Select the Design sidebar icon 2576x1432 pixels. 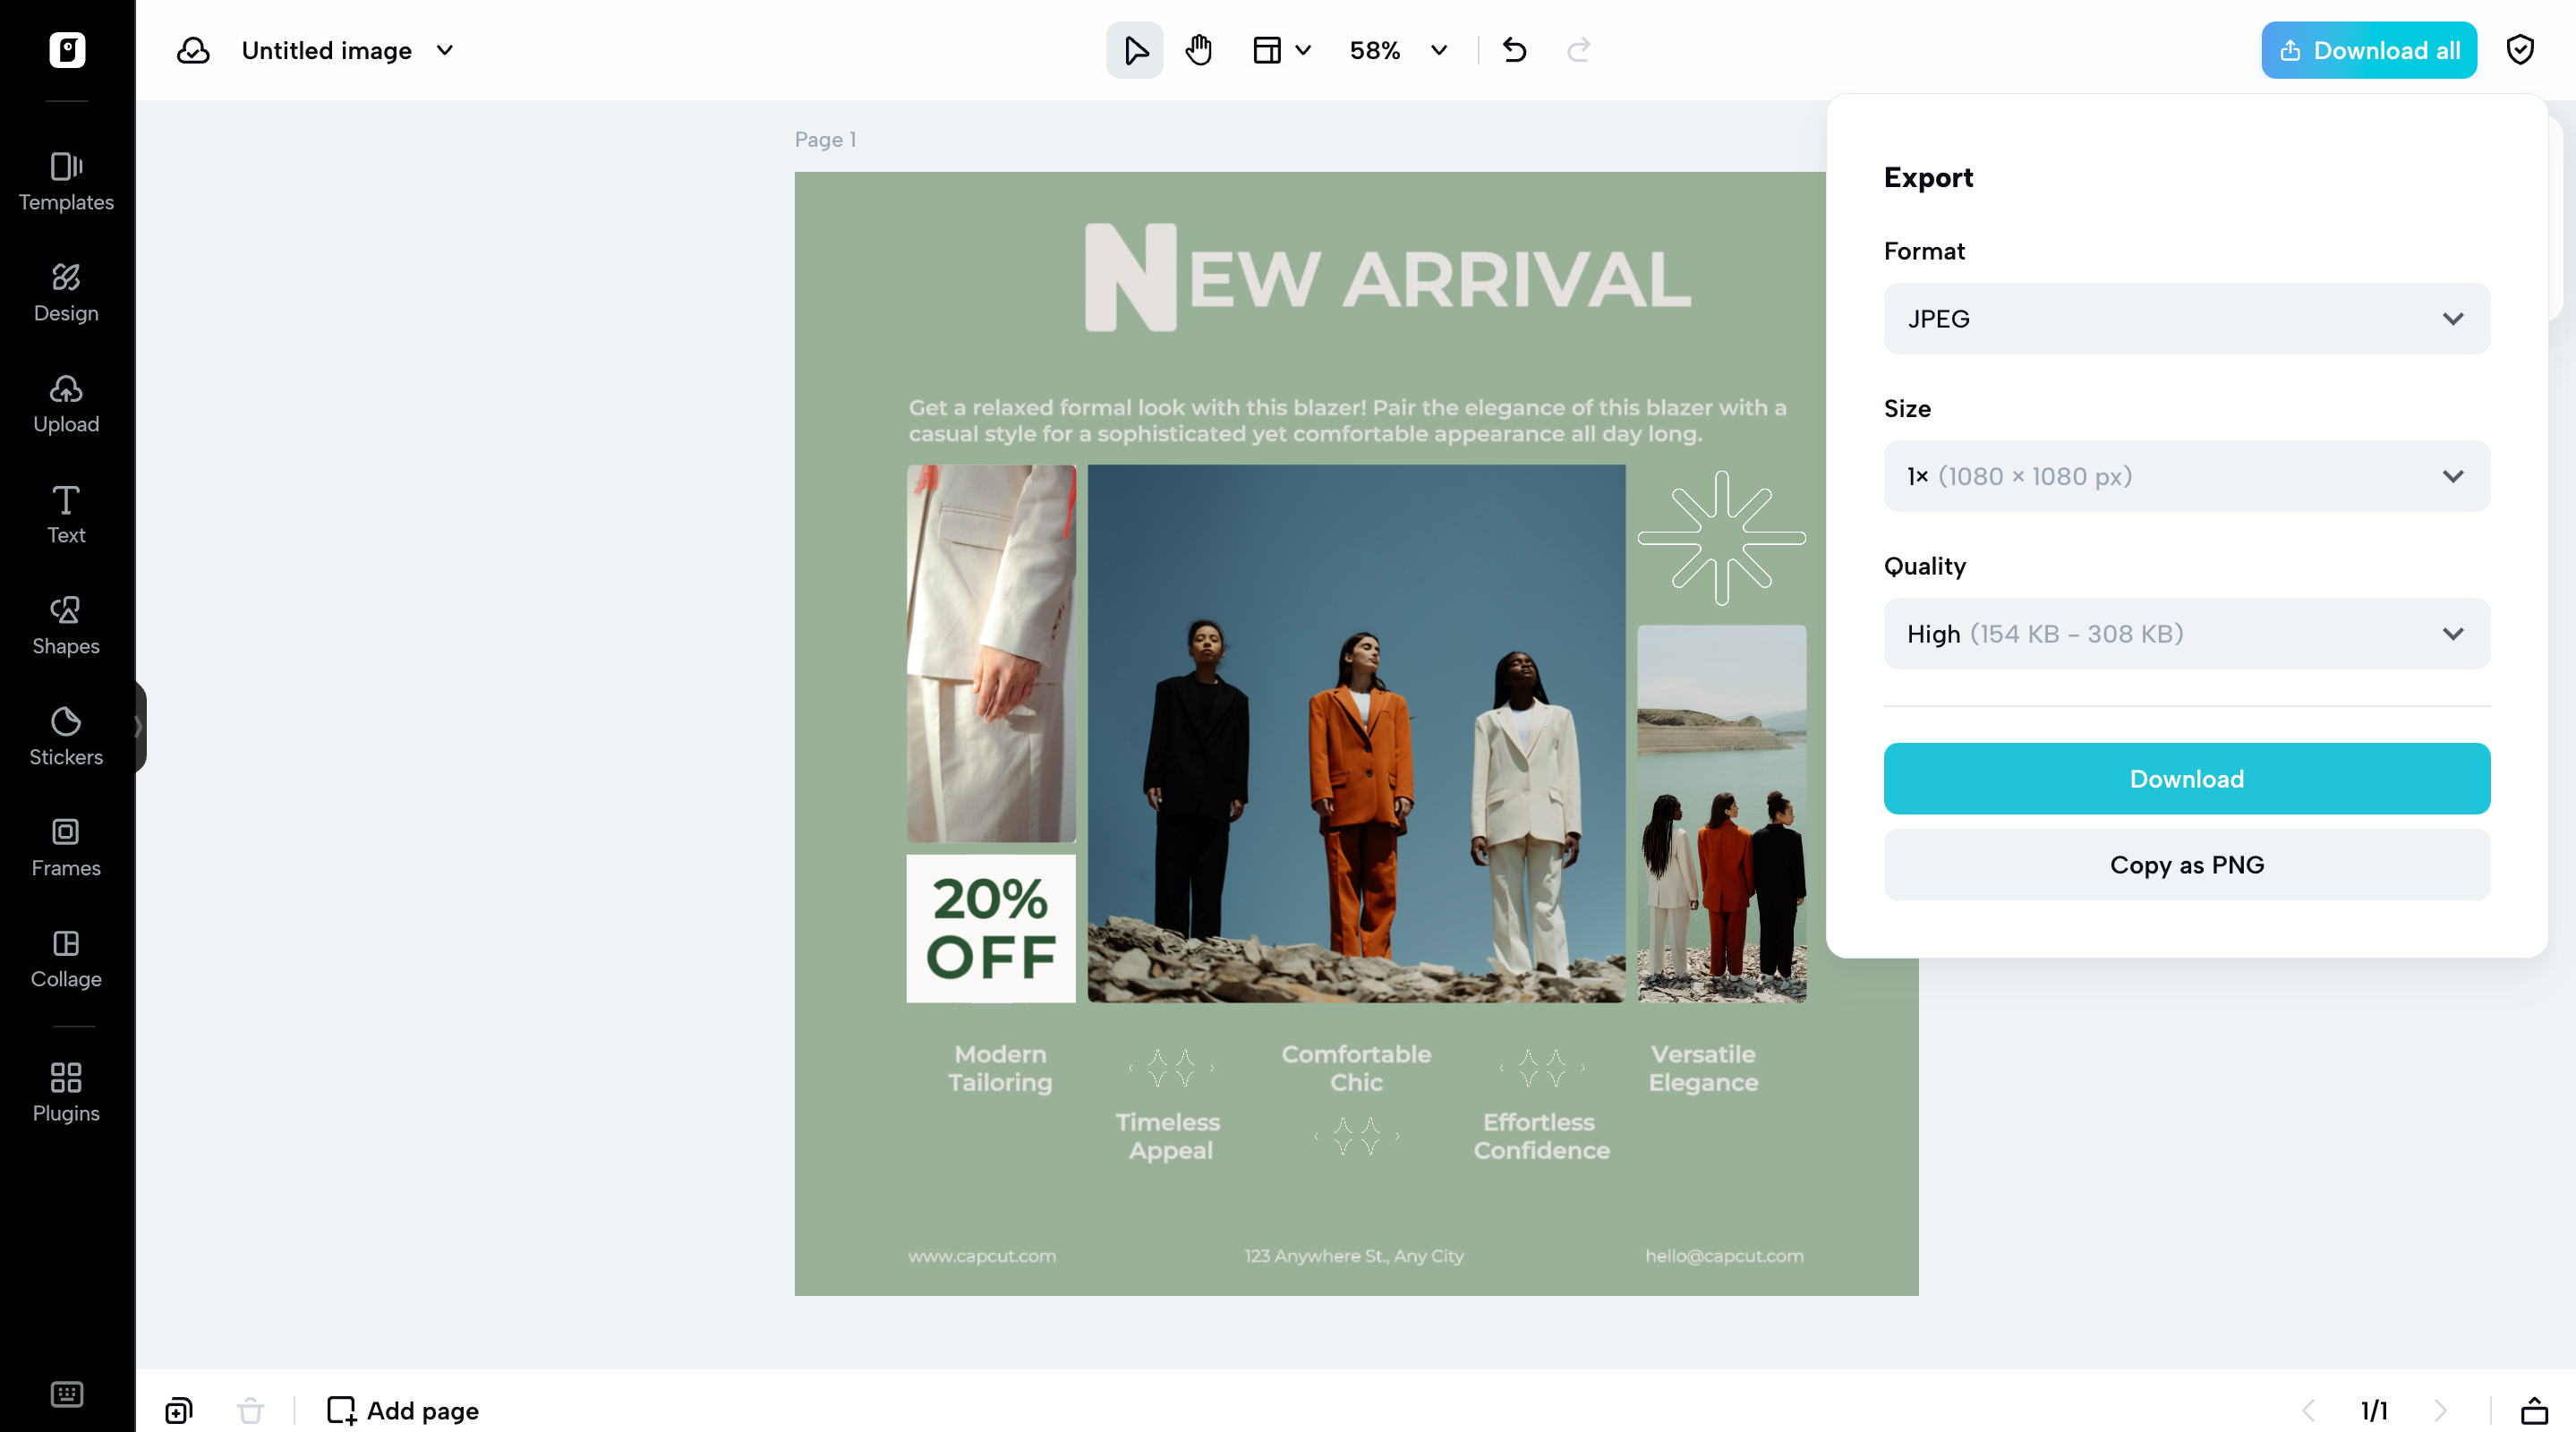click(x=66, y=293)
